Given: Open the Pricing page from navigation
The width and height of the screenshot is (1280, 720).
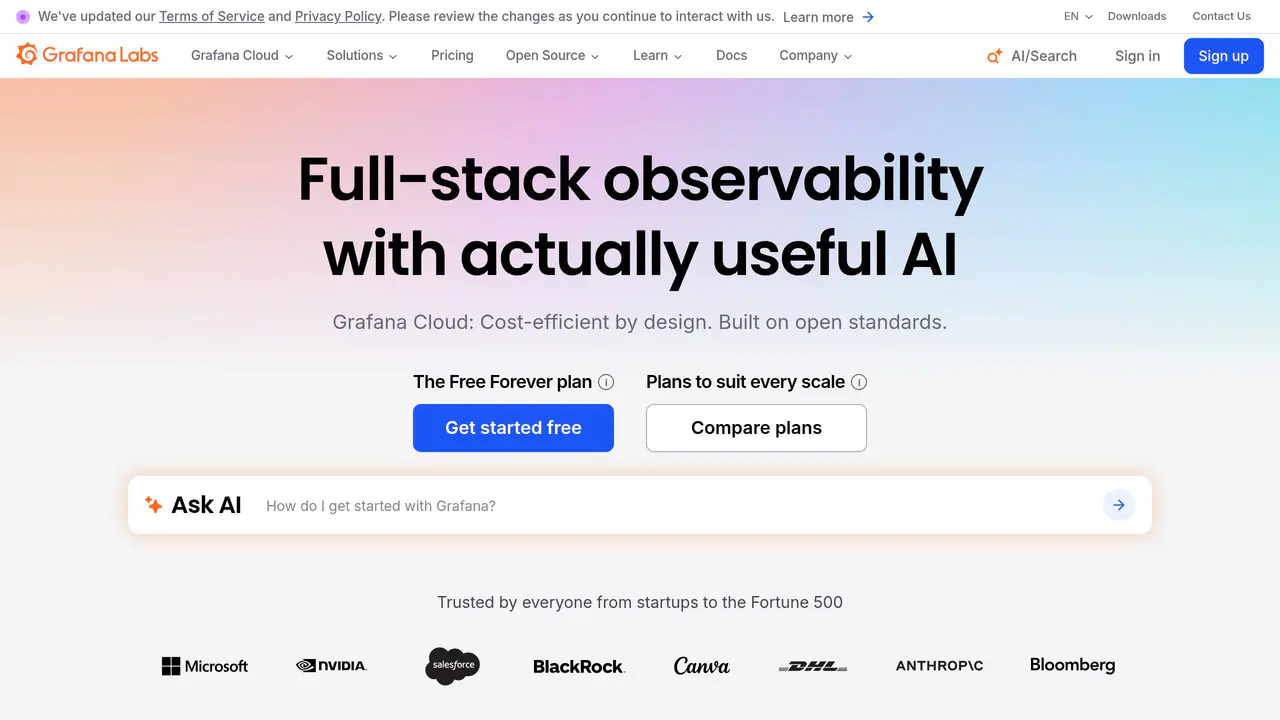Looking at the screenshot, I should (x=452, y=55).
